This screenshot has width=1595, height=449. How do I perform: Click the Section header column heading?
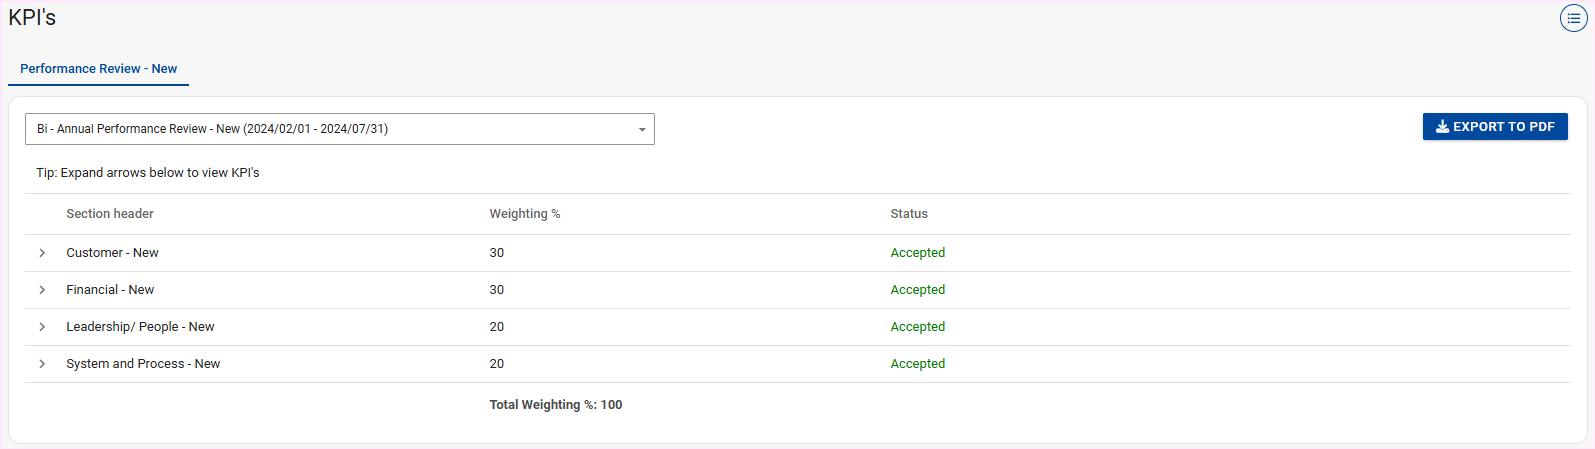click(x=110, y=214)
